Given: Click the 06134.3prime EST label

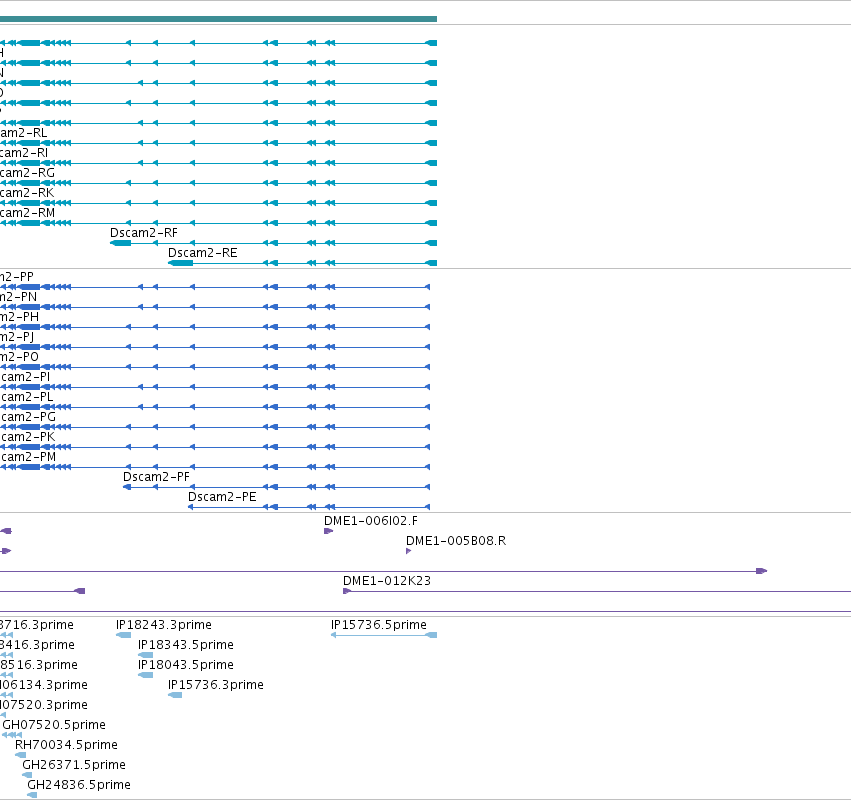Looking at the screenshot, I should tap(43, 685).
